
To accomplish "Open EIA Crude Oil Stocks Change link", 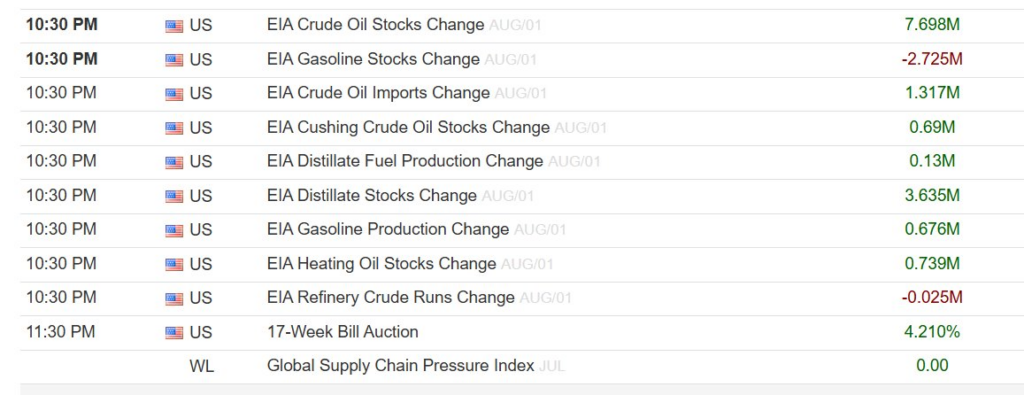I will pos(376,25).
